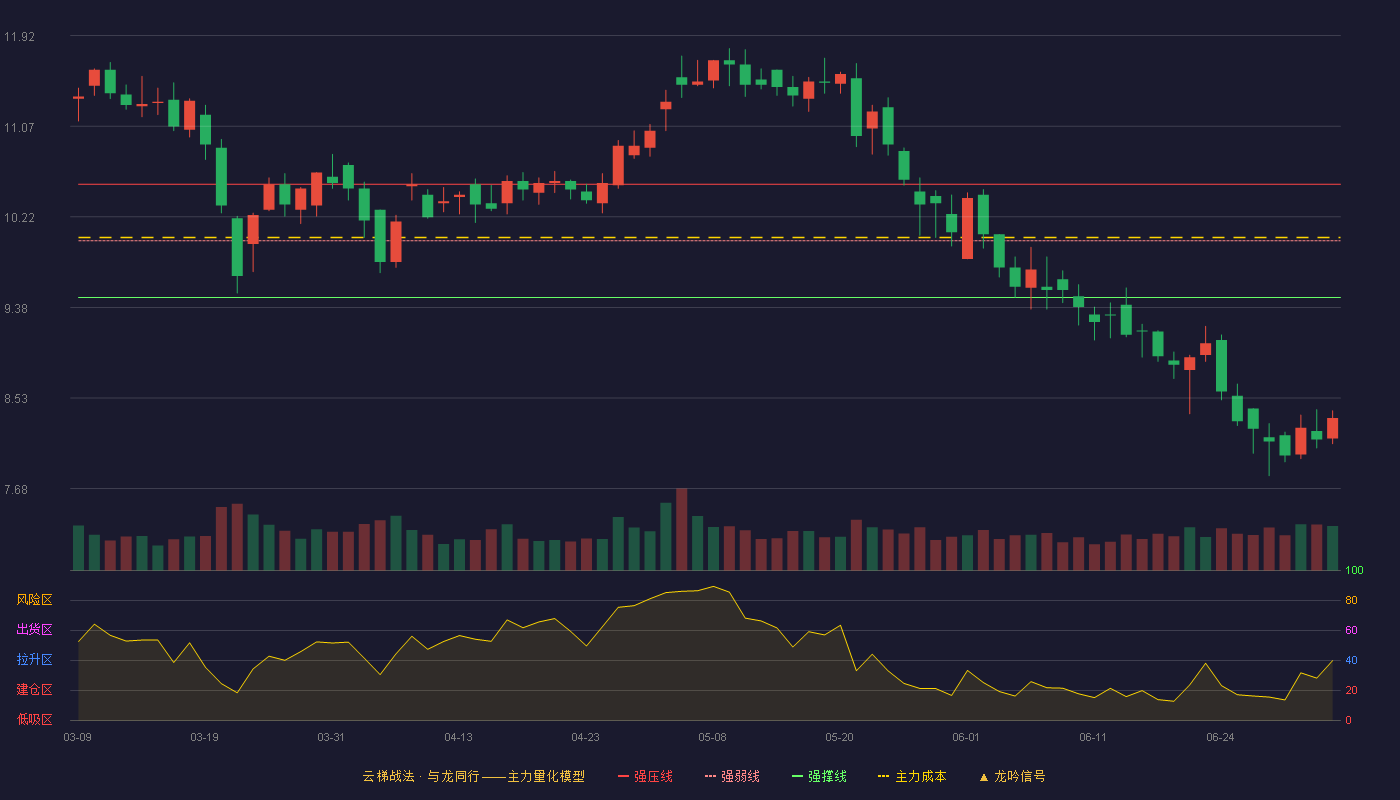Click the 05-20 date label
This screenshot has height=800, width=1400.
(839, 737)
